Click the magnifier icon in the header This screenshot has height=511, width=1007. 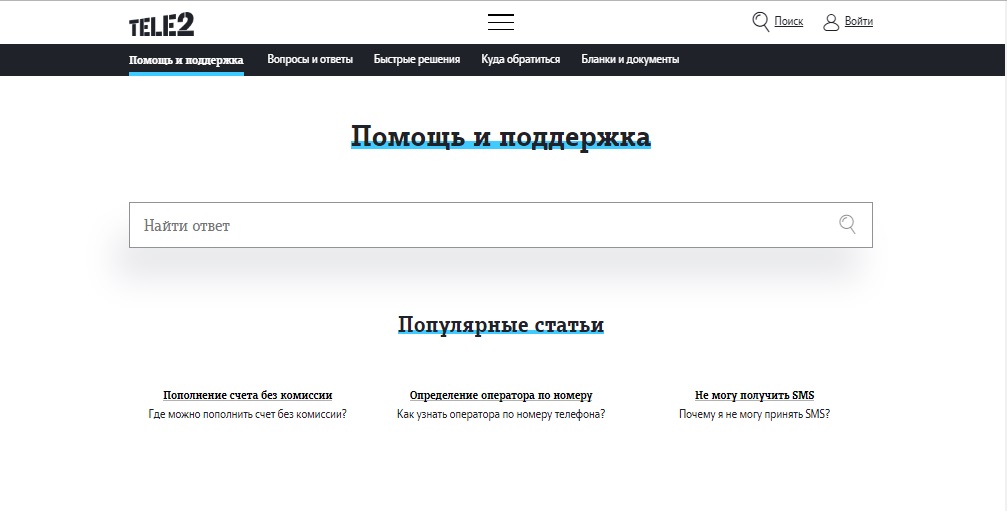tap(761, 21)
